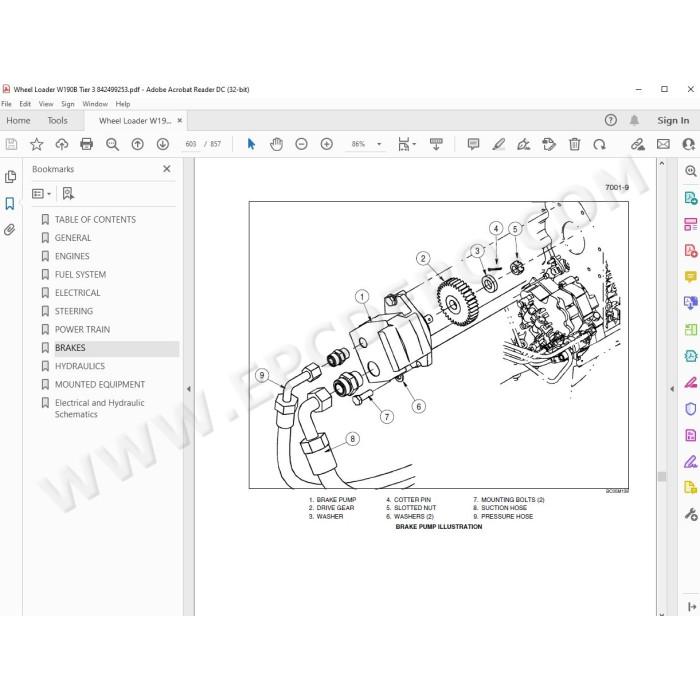Click the Sign In button
The image size is (700, 700).
point(673,121)
